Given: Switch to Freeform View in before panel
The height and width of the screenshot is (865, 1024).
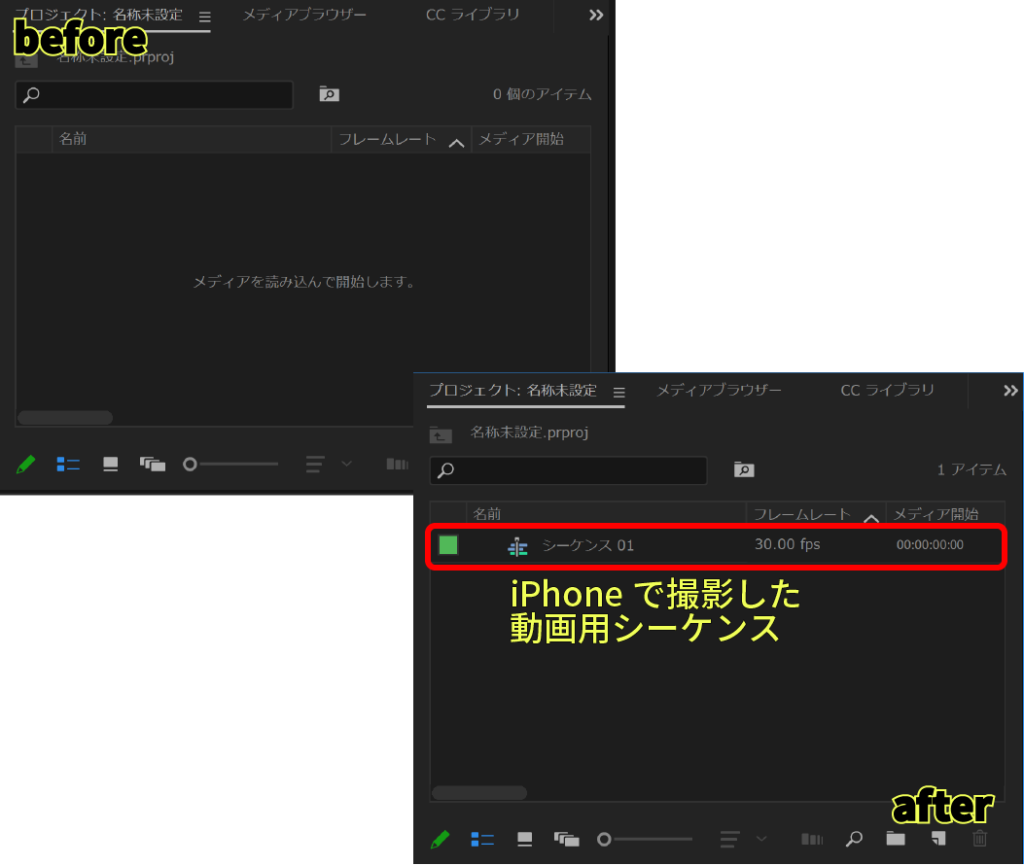Looking at the screenshot, I should coord(152,464).
